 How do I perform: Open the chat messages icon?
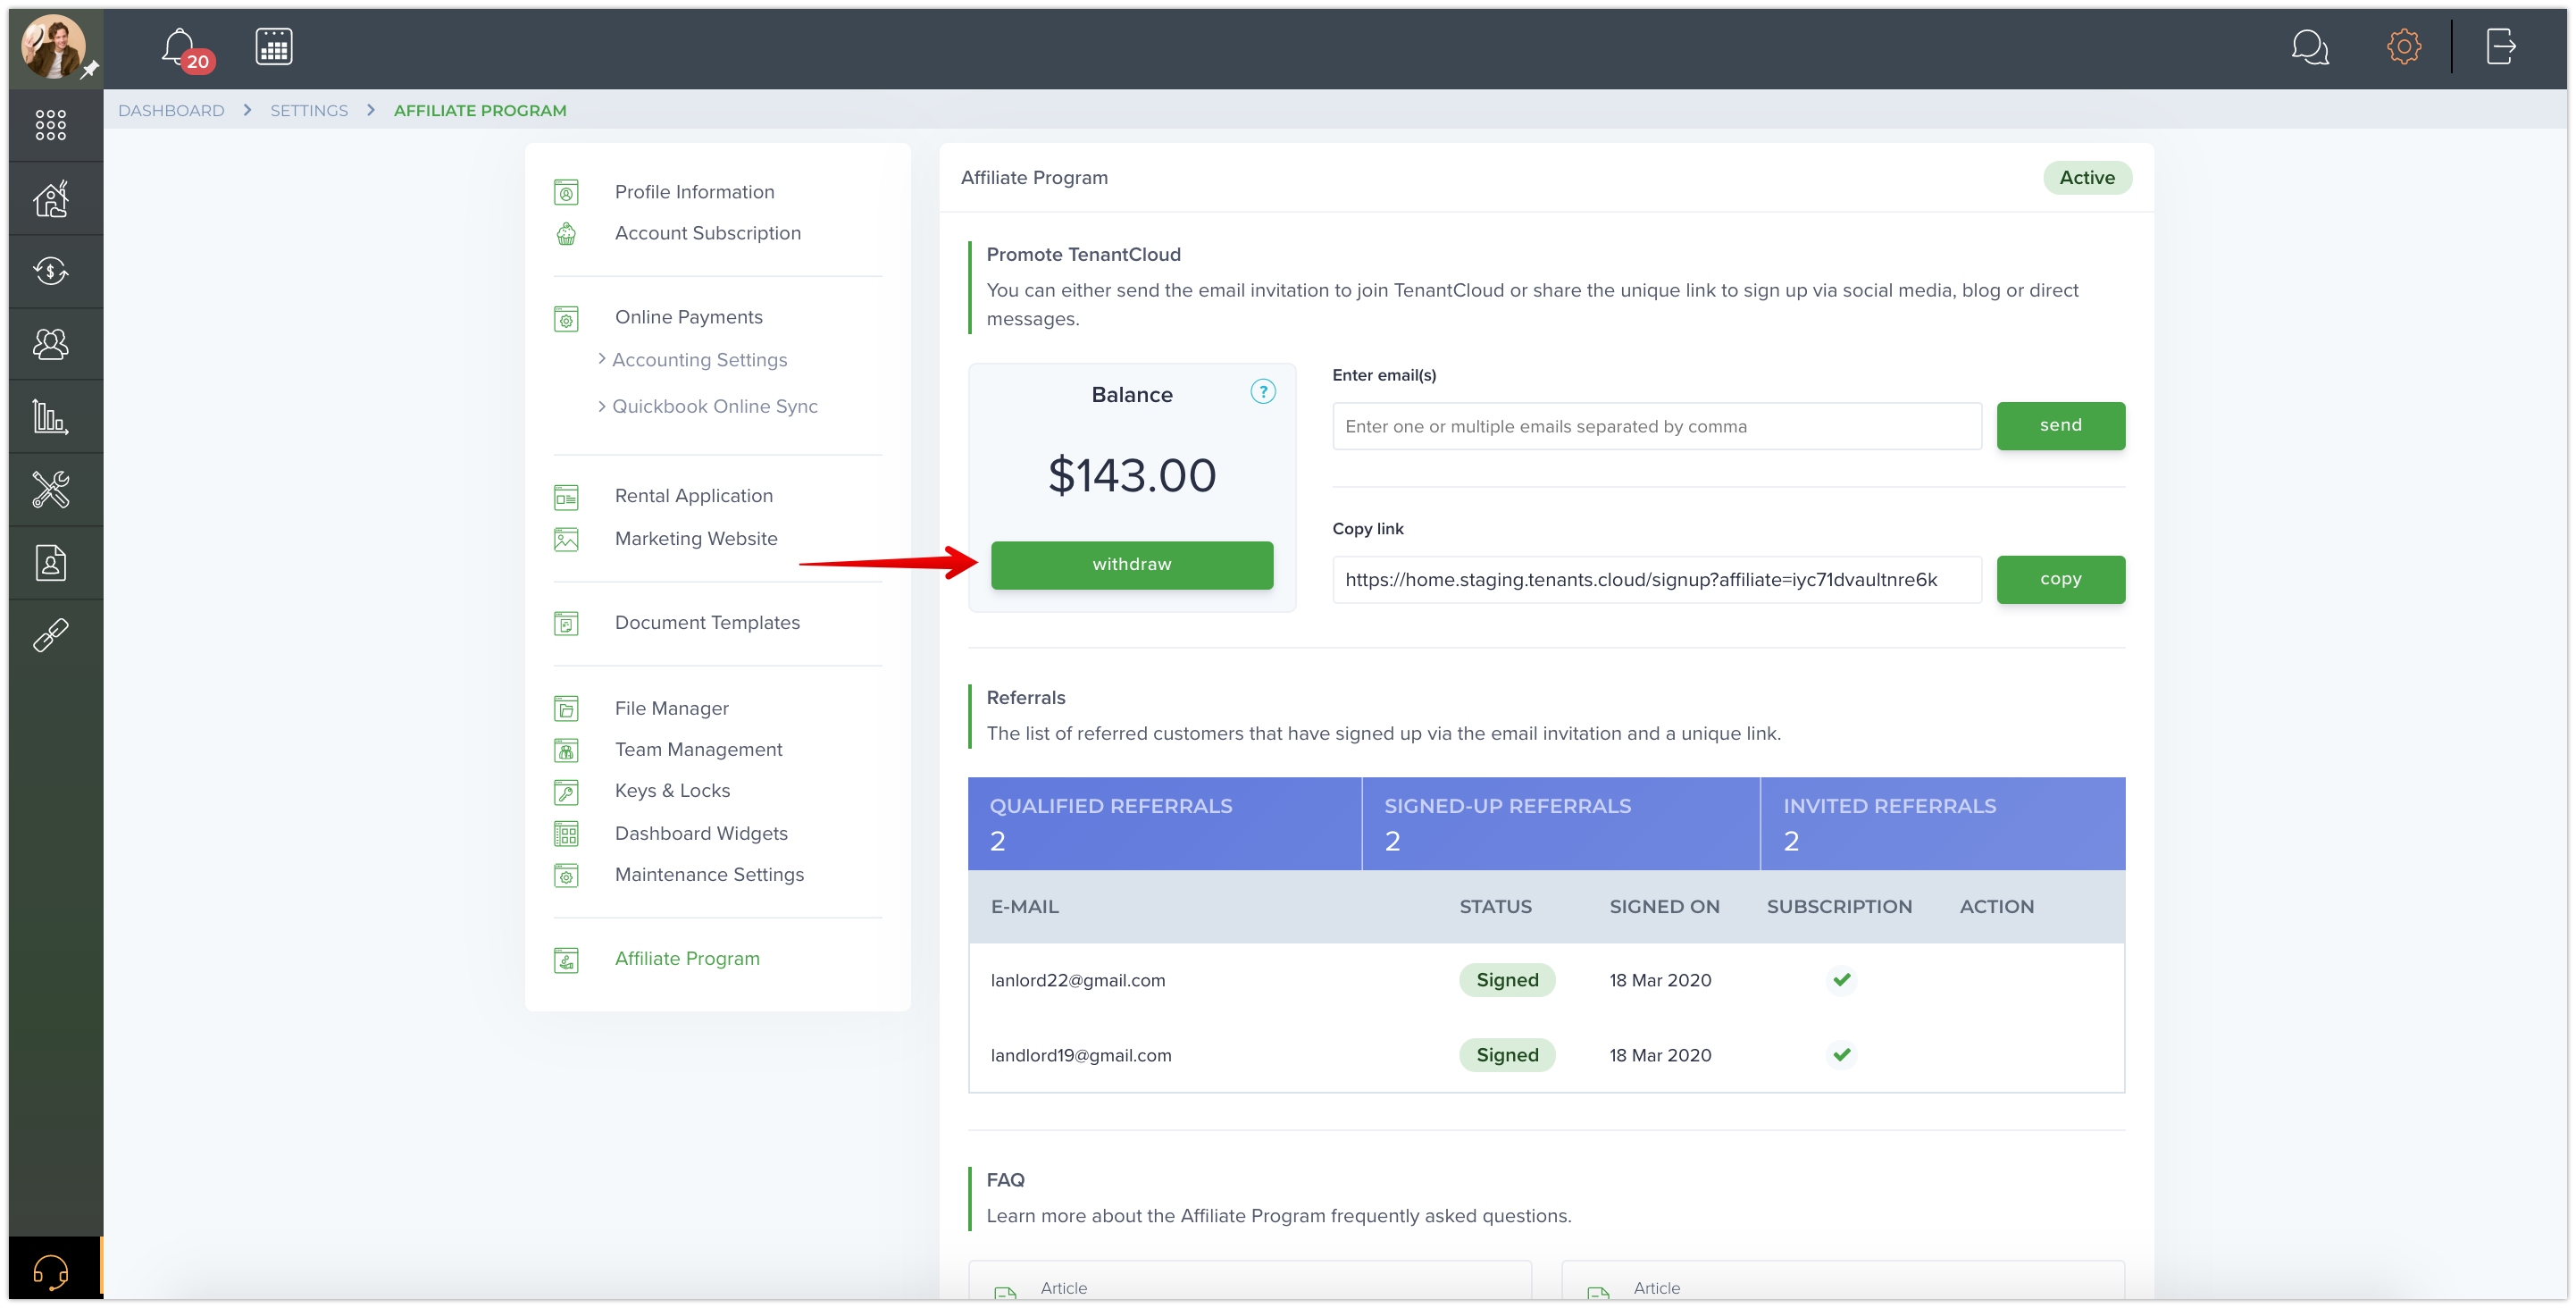(x=2310, y=47)
